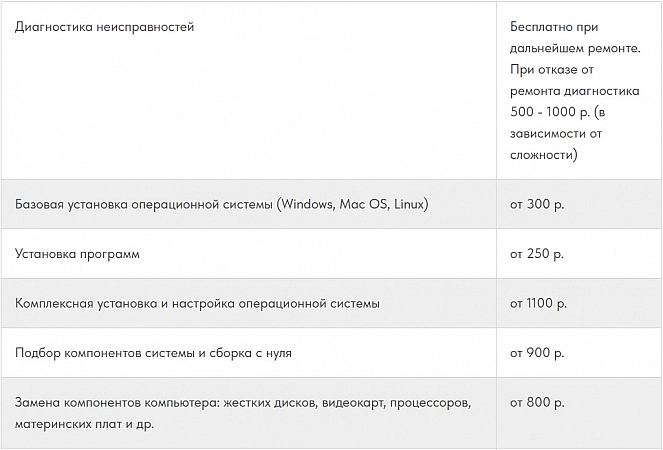Click 'Замена компонентов компьютера' service text

tap(117, 403)
